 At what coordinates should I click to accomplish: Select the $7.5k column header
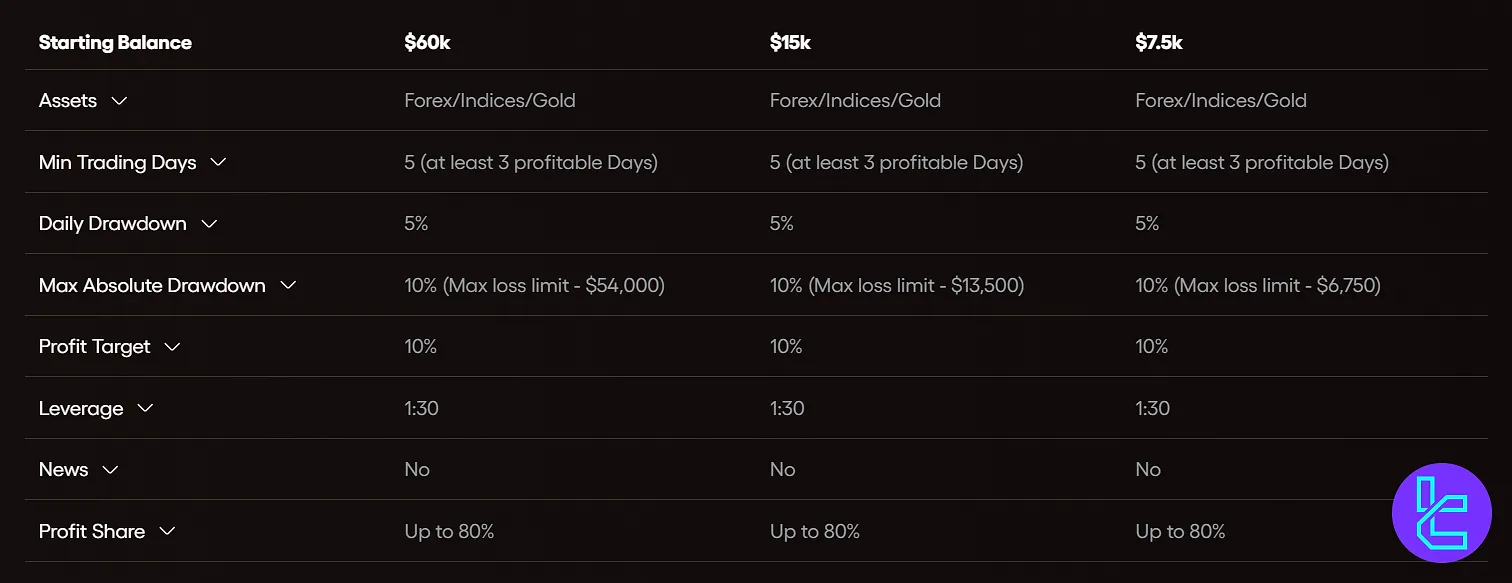(x=1159, y=43)
